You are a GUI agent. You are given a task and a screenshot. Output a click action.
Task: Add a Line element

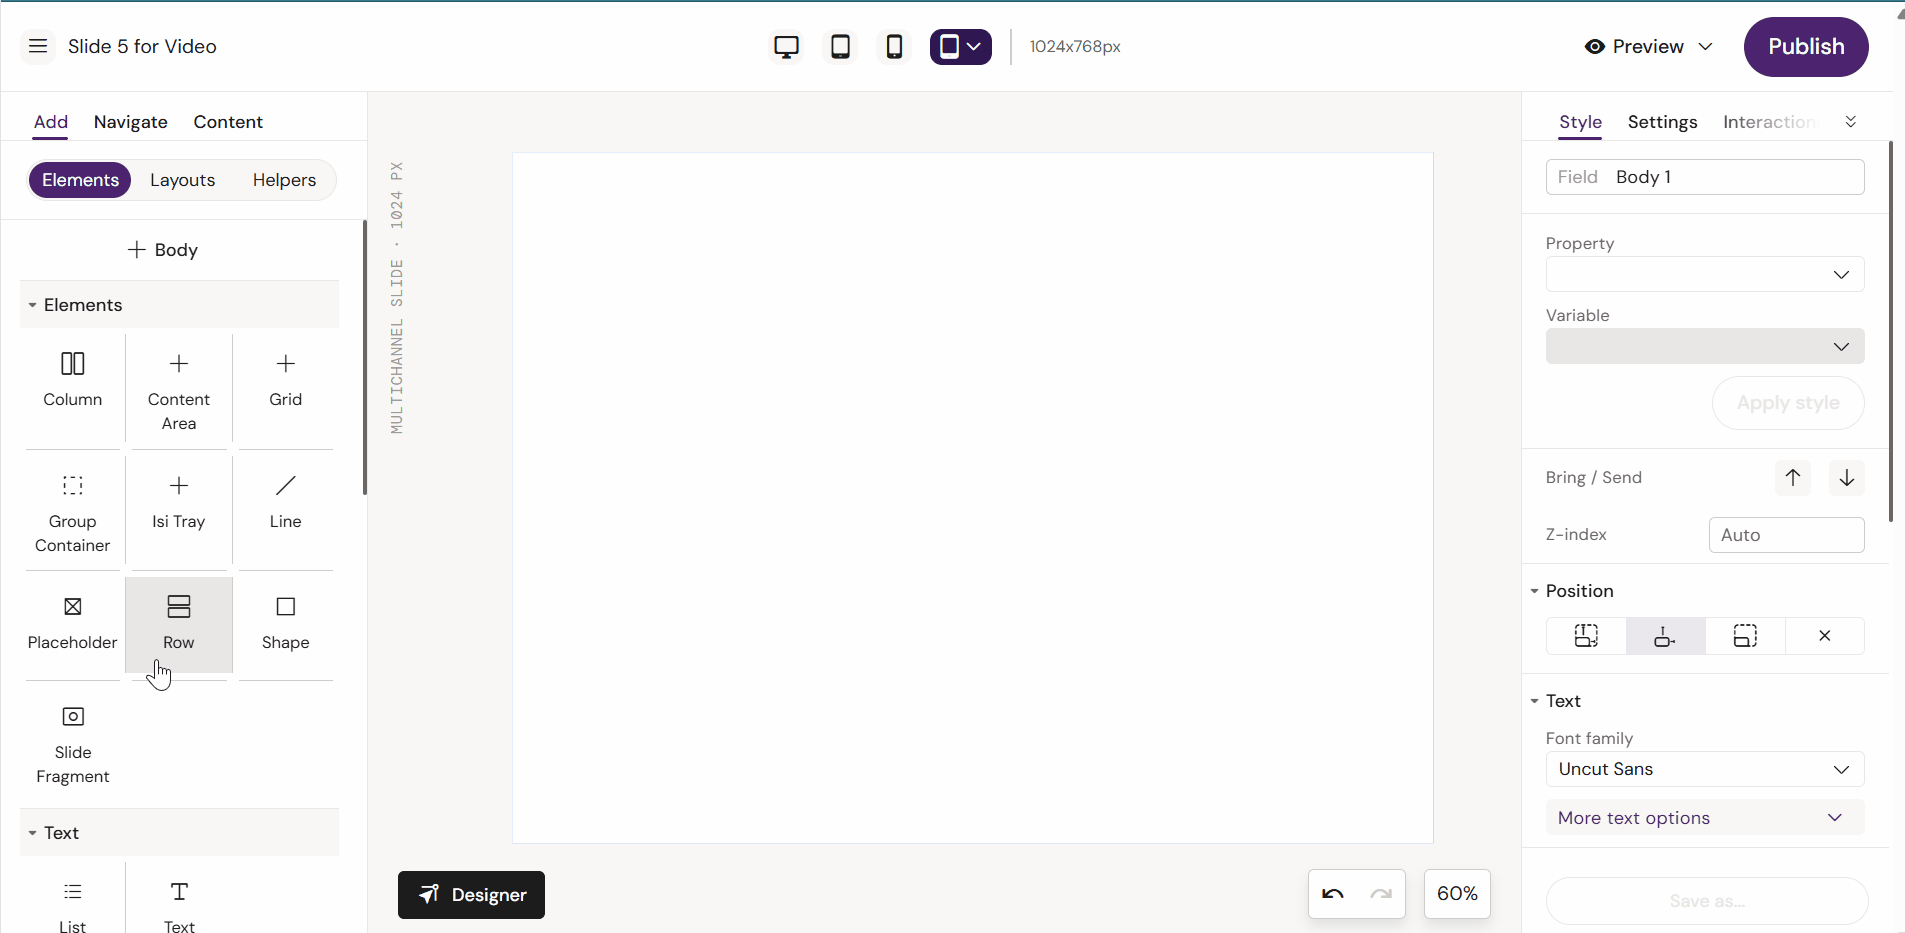pos(285,500)
